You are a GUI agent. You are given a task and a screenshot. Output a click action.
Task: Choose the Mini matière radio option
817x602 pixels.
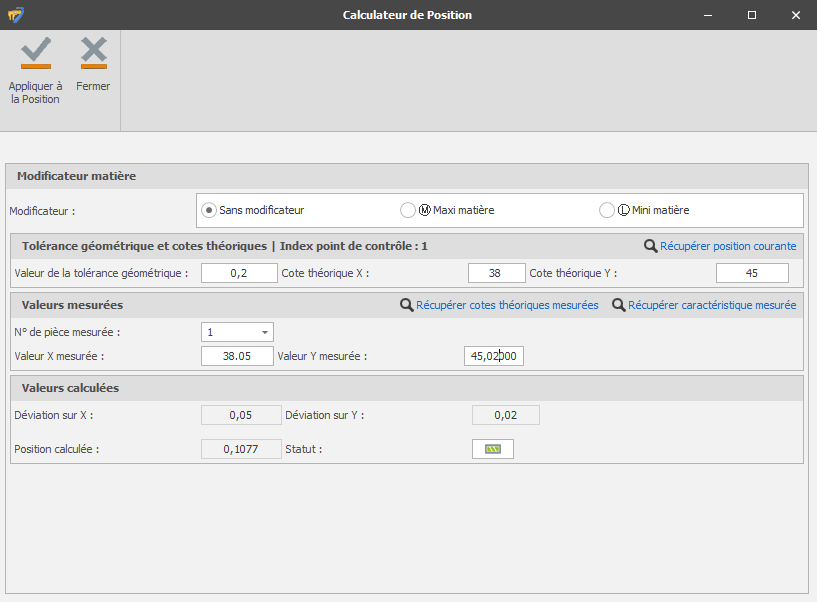point(607,210)
